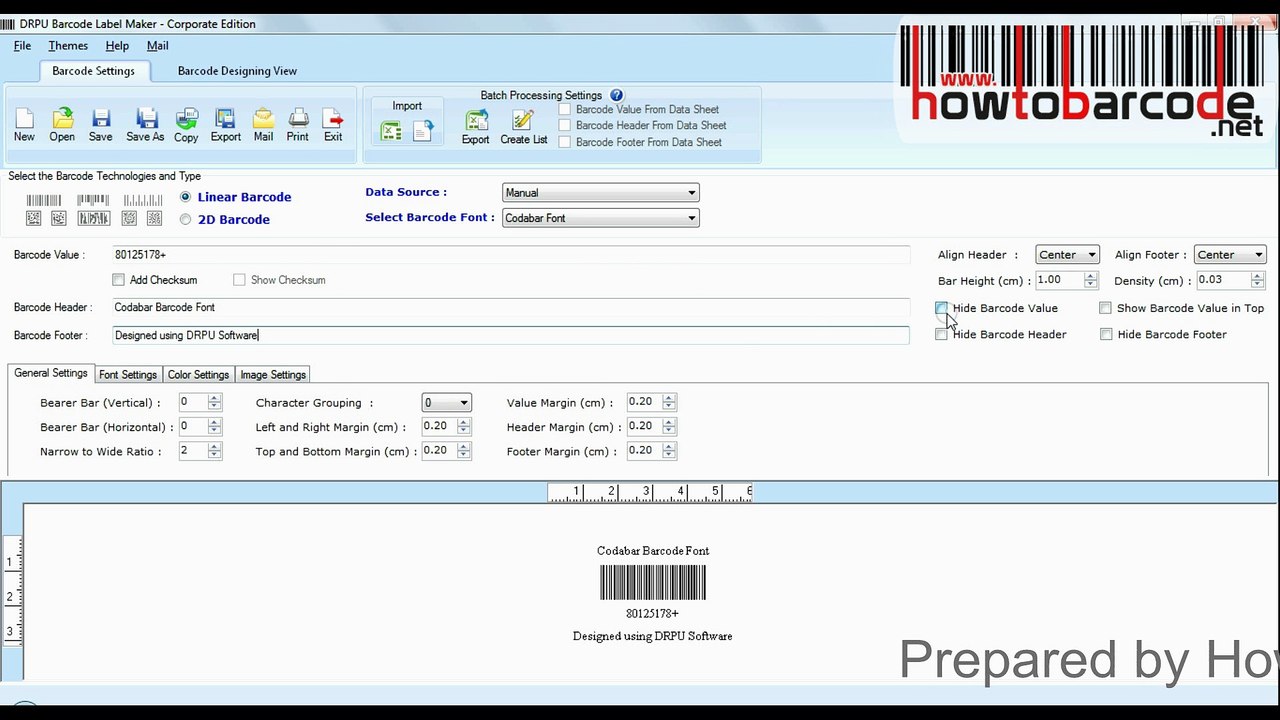Image resolution: width=1280 pixels, height=720 pixels.
Task: Check the Add Checksum box
Action: [119, 280]
